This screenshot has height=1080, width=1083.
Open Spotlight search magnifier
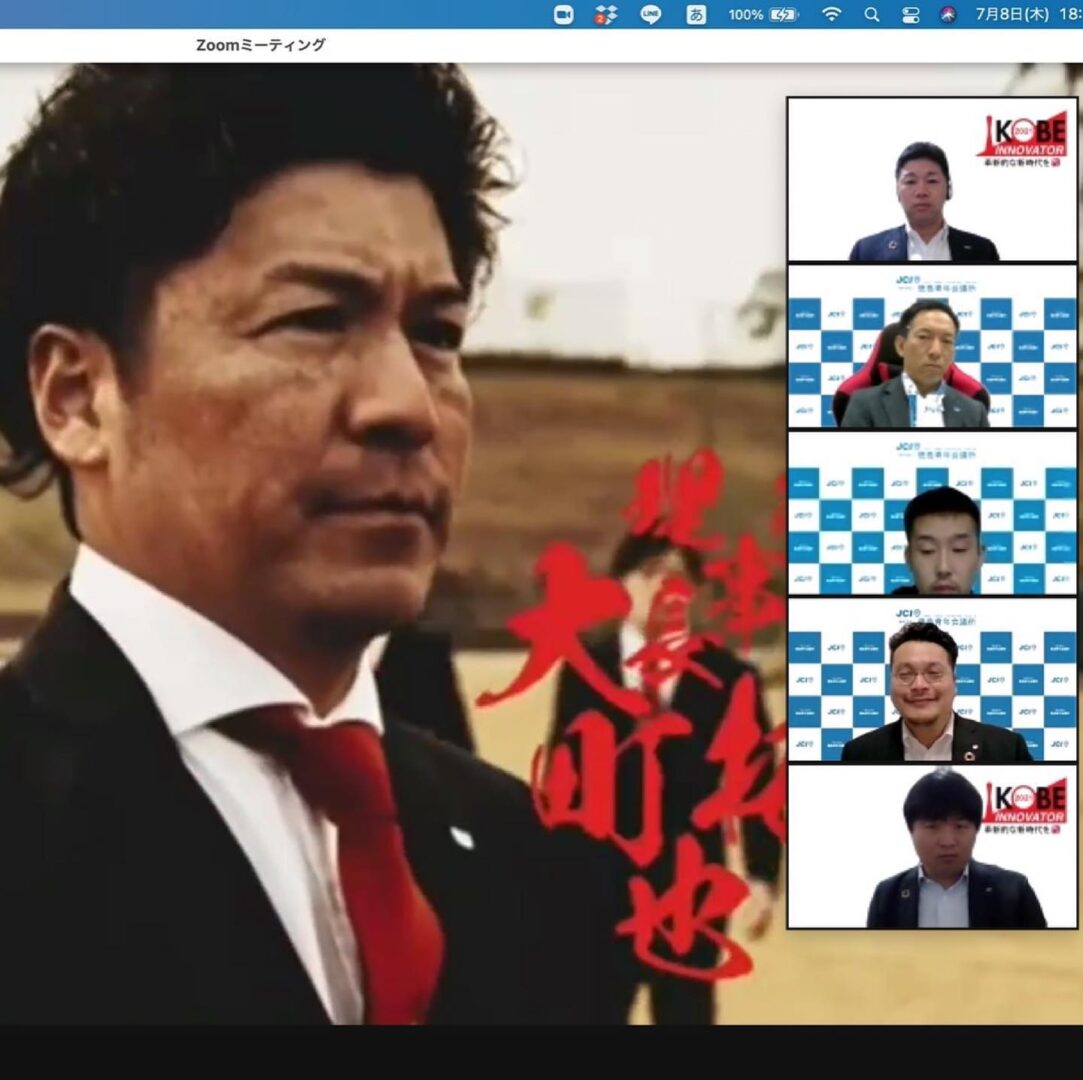pyautogui.click(x=872, y=14)
